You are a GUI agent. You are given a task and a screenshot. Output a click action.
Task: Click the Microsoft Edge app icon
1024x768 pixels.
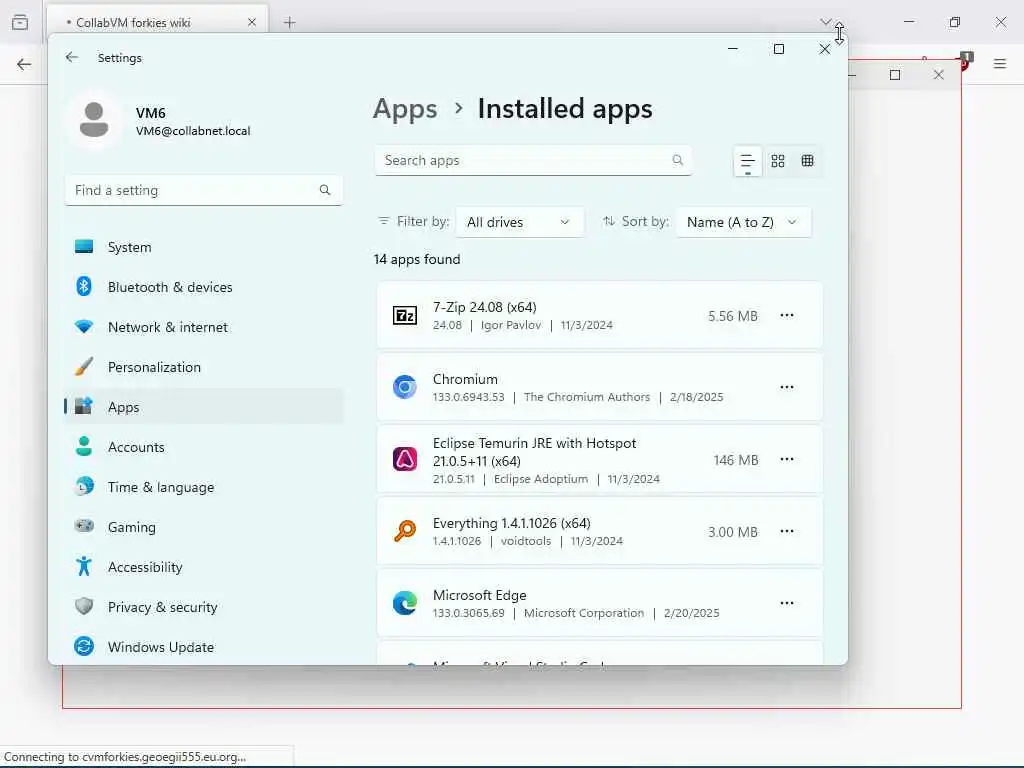405,603
